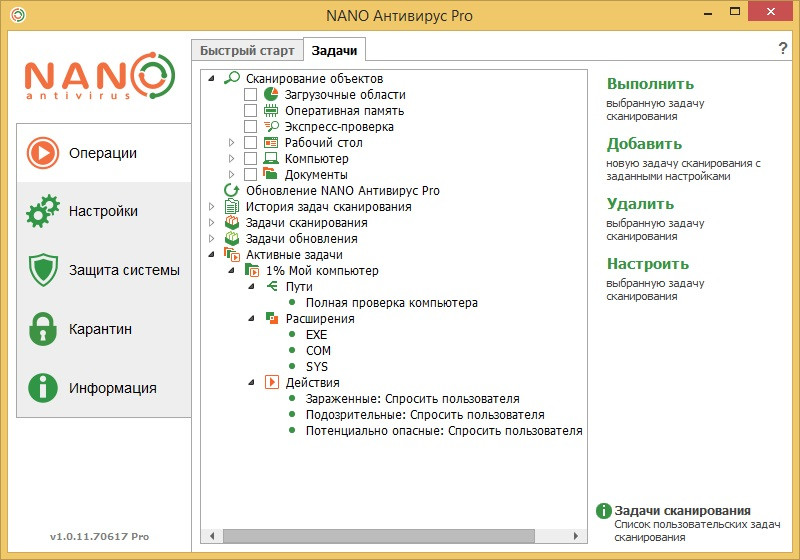Select the Обновление NANO Антивирус Pro refresh icon
The height and width of the screenshot is (560, 800).
[x=232, y=190]
